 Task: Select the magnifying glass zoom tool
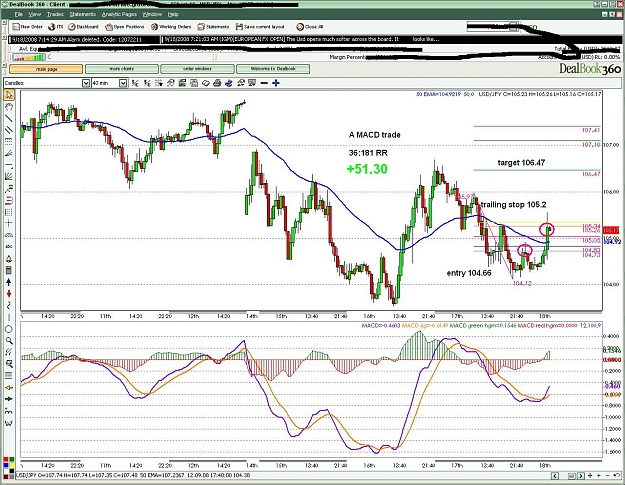click(x=9, y=341)
